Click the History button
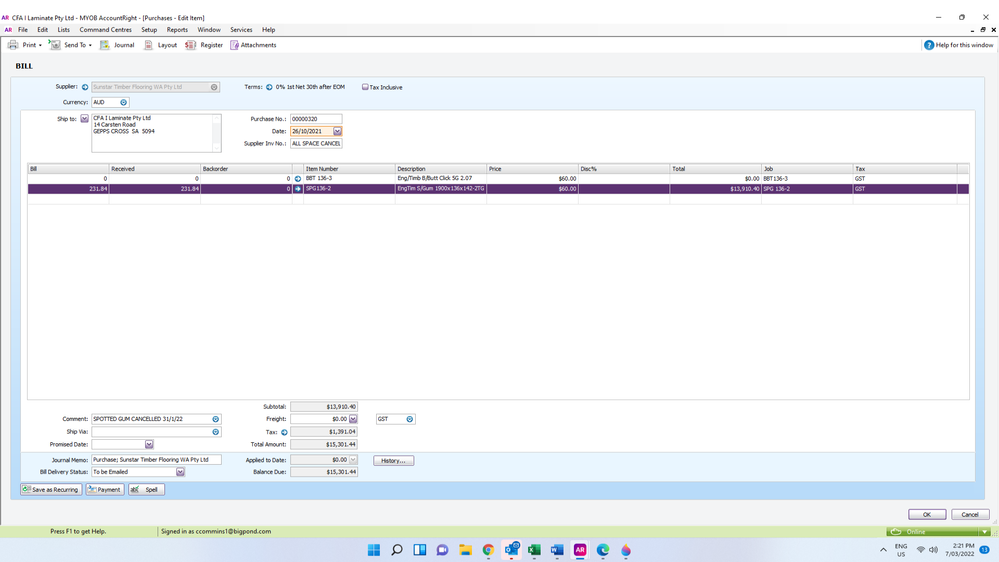The image size is (999, 562). point(393,461)
